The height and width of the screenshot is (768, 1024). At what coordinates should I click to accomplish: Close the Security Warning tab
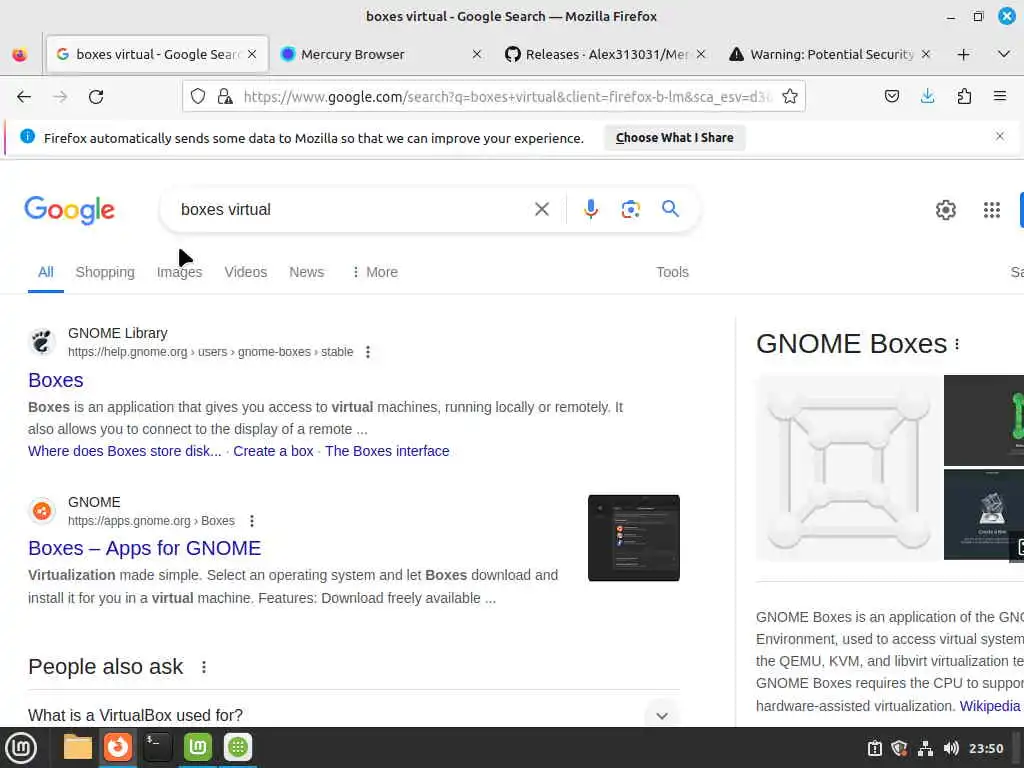(x=925, y=54)
